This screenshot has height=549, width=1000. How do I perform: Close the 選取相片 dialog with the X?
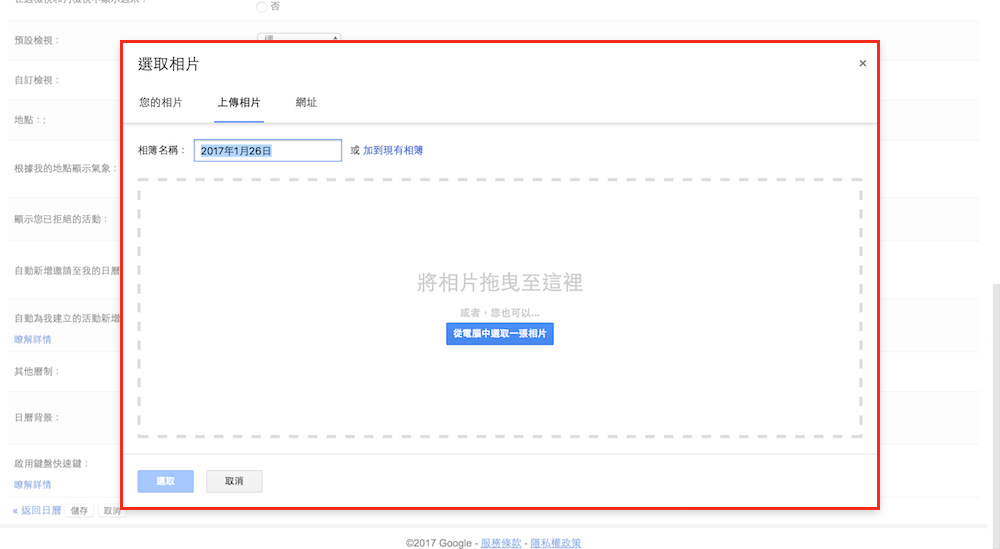862,64
